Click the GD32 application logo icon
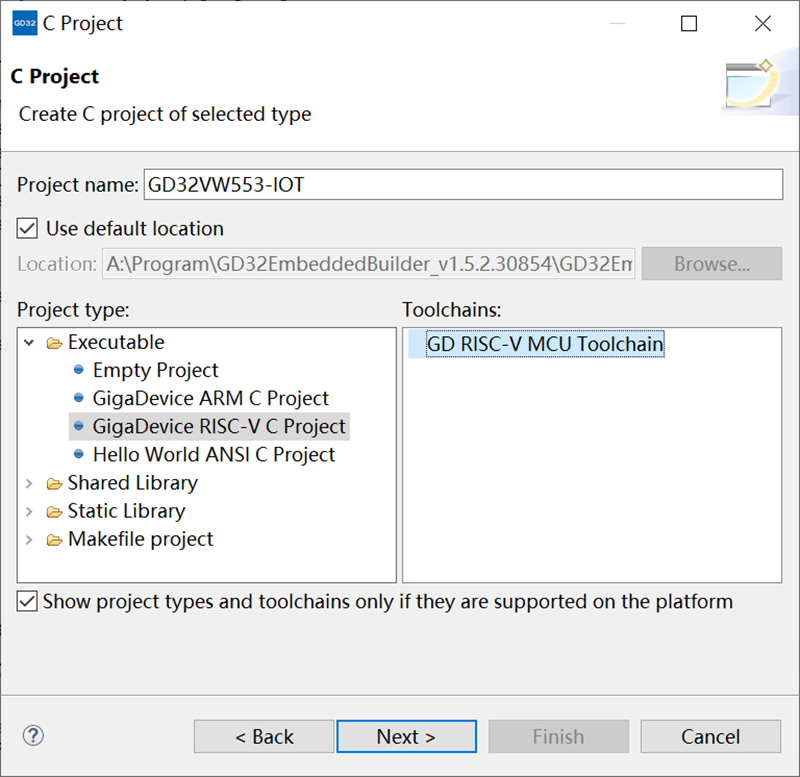800x777 pixels. (x=24, y=23)
